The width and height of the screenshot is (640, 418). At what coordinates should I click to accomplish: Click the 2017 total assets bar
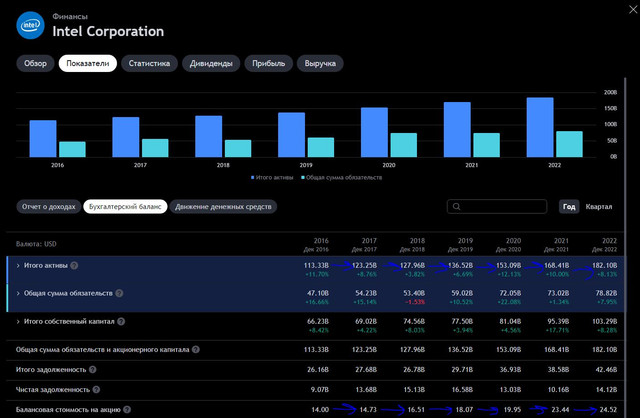click(x=126, y=137)
